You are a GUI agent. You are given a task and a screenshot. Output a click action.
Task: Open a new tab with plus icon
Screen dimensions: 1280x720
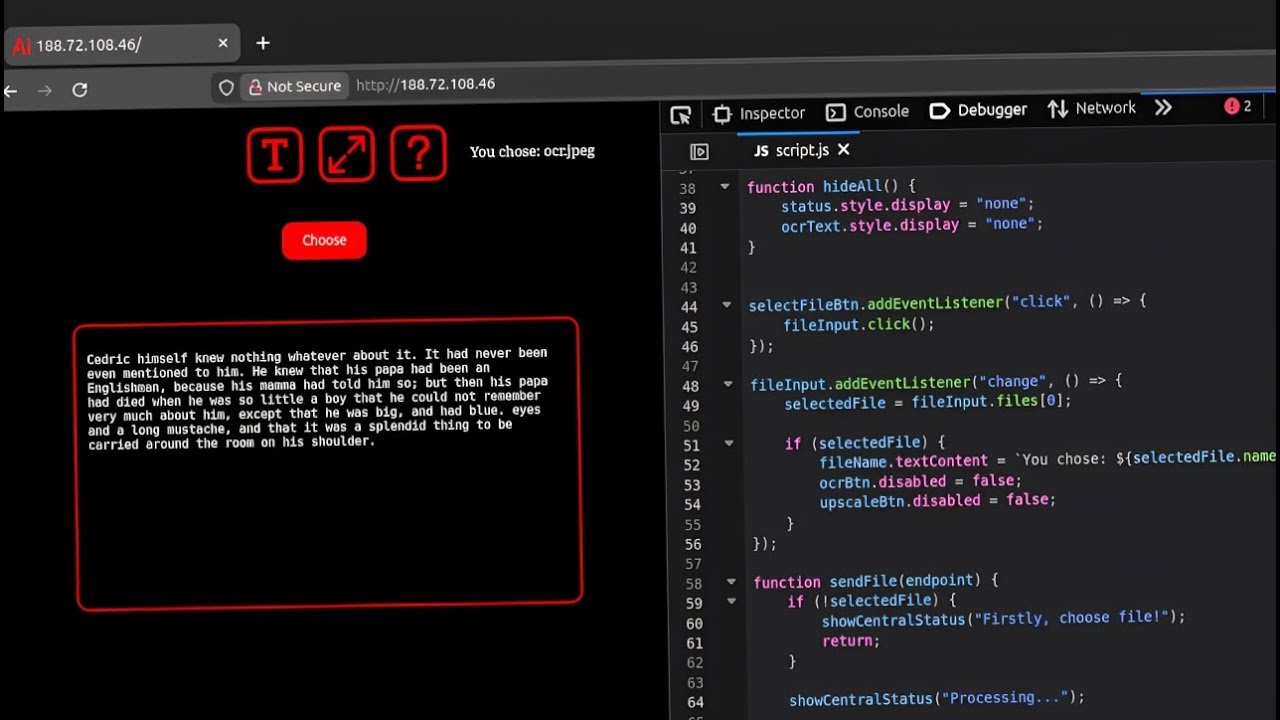tap(263, 43)
